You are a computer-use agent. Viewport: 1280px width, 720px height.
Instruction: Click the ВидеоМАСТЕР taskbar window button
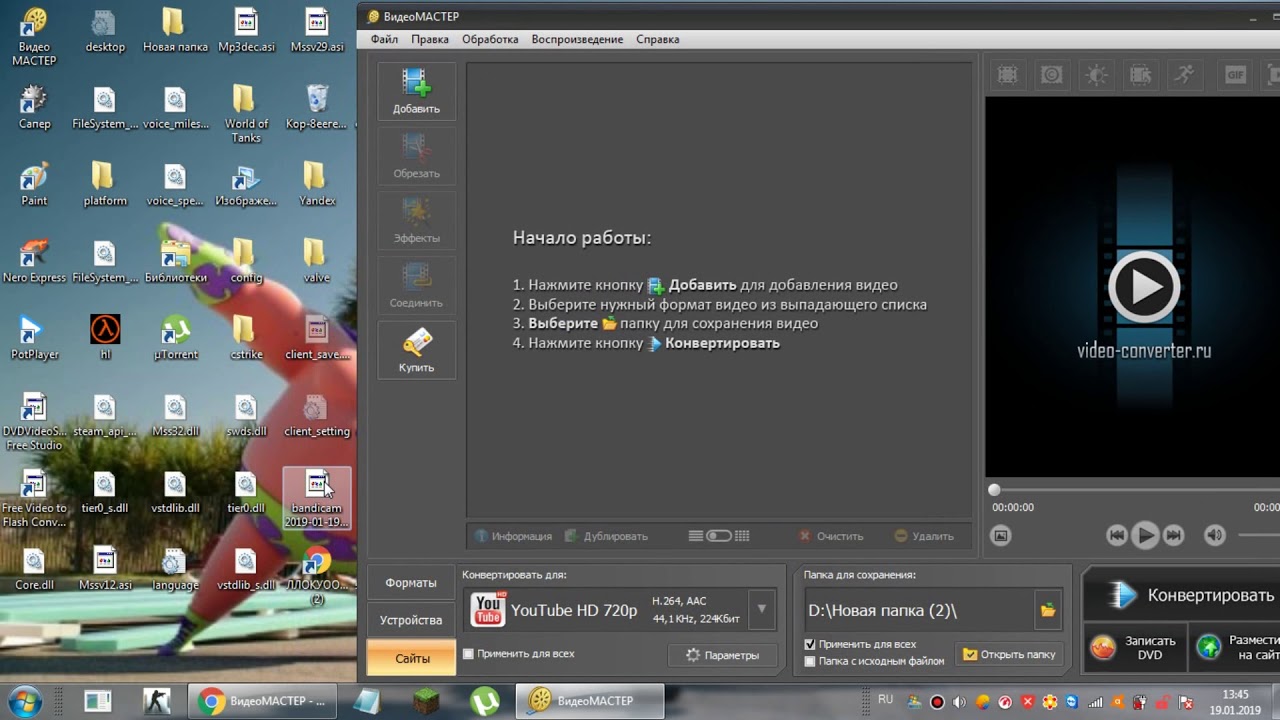[x=589, y=701]
